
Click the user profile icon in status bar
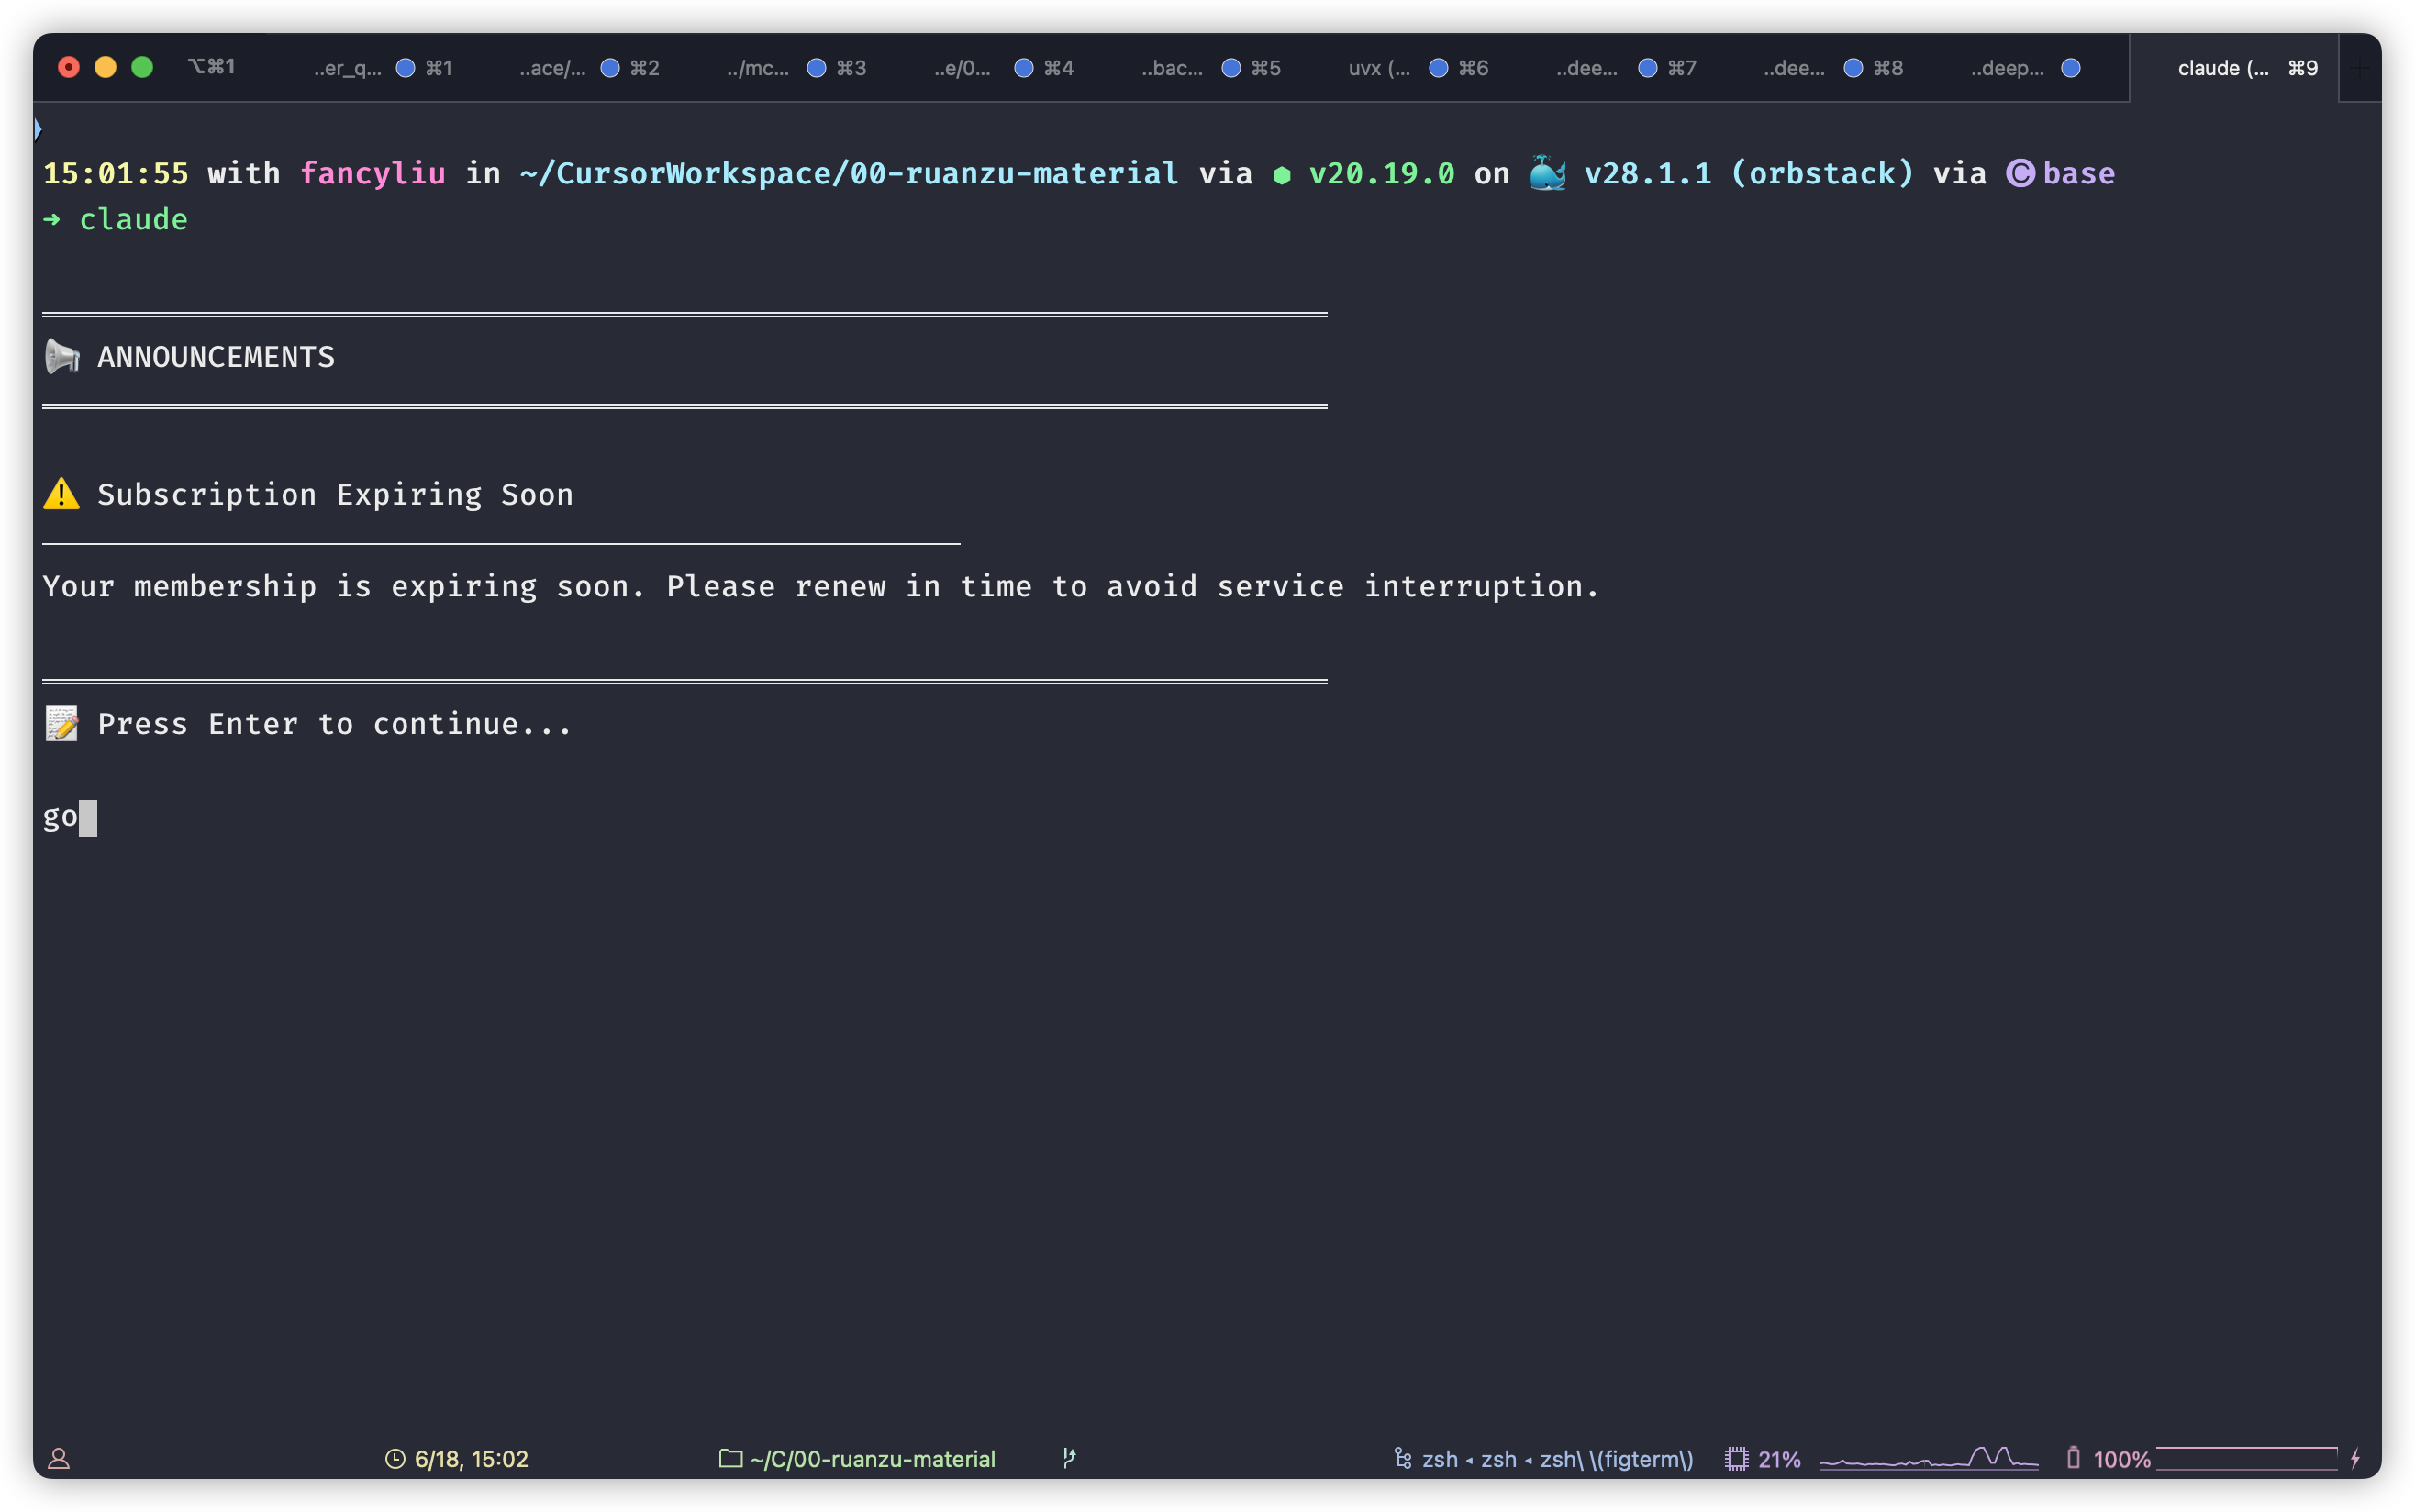[59, 1458]
